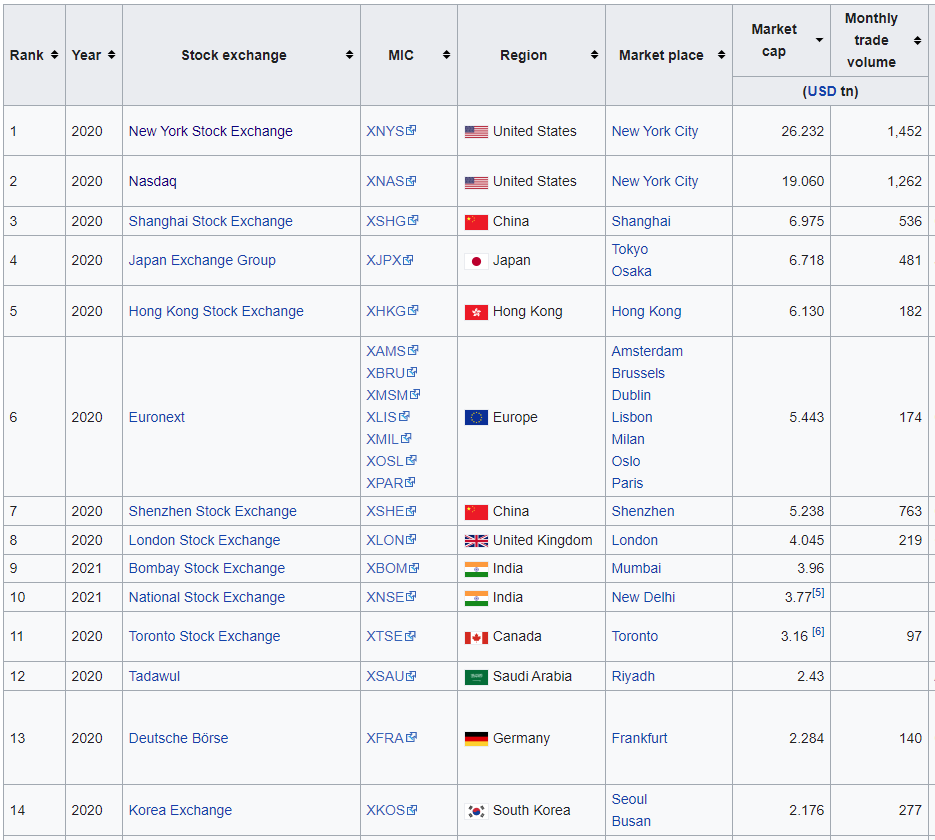935x840 pixels.
Task: Sort by Region column arrows
Action: point(595,55)
